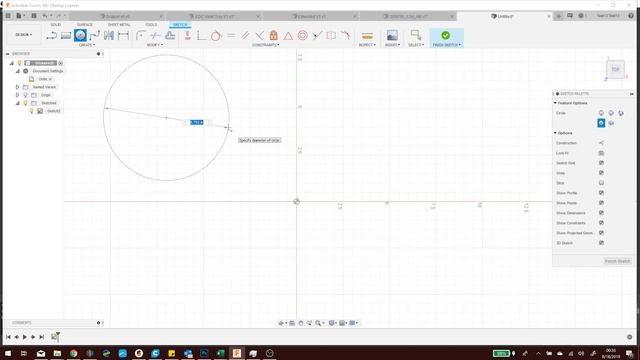Toggle Show Dimensions checkbox
Screen dimensions: 640x360
[x=601, y=213]
